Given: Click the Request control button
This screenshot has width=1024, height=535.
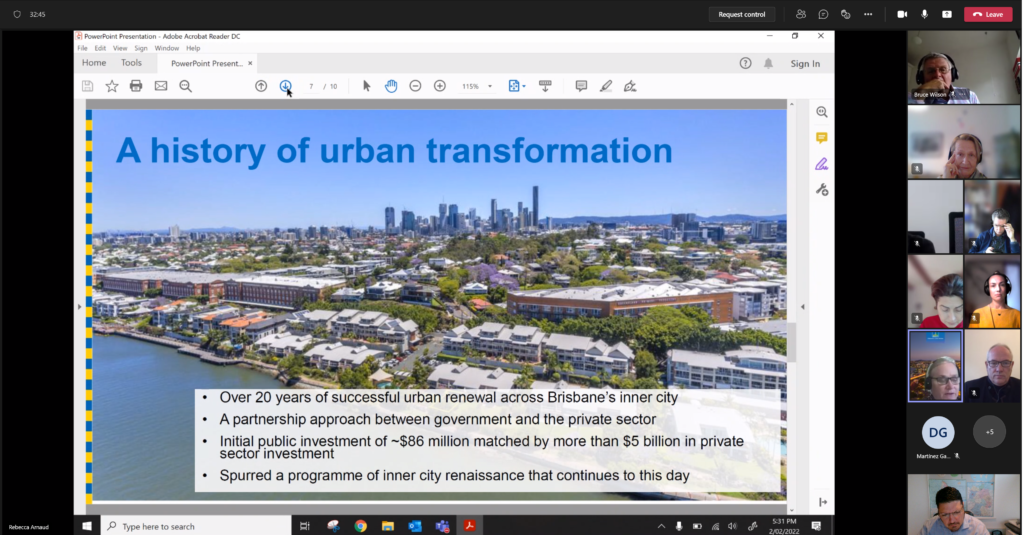Looking at the screenshot, I should pyautogui.click(x=742, y=14).
